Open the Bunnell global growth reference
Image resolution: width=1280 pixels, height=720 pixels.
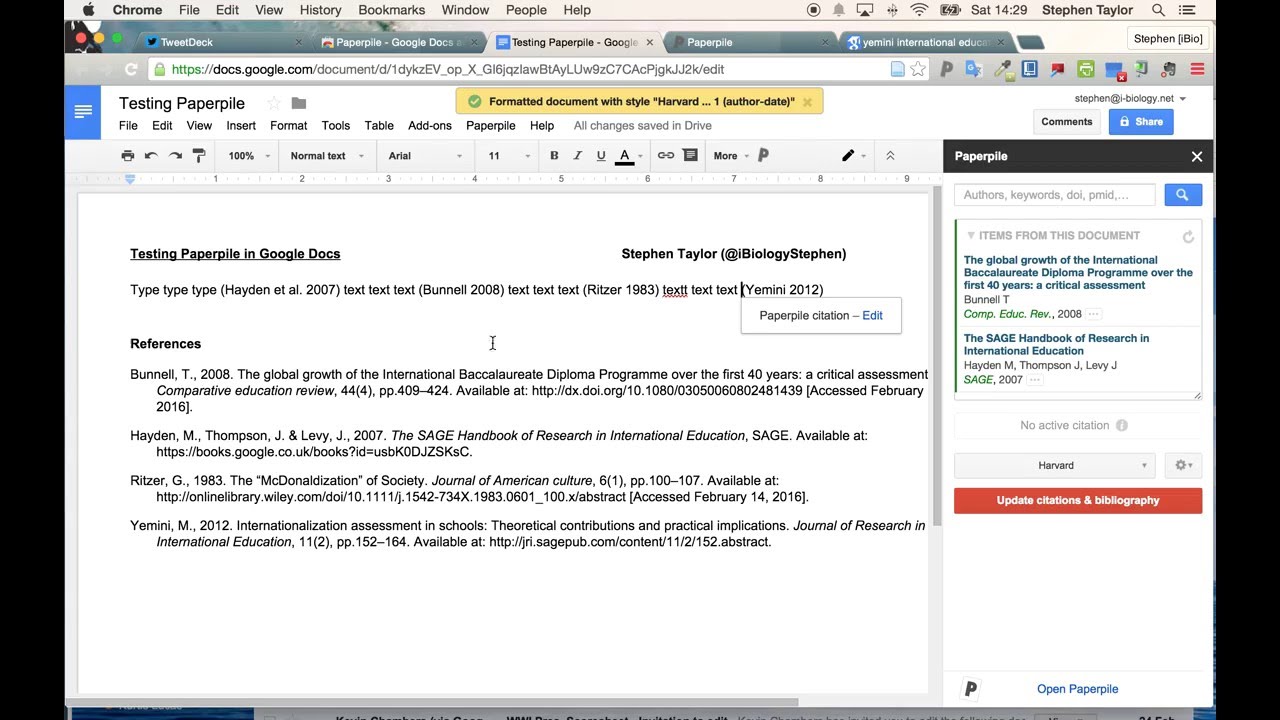[x=1078, y=272]
